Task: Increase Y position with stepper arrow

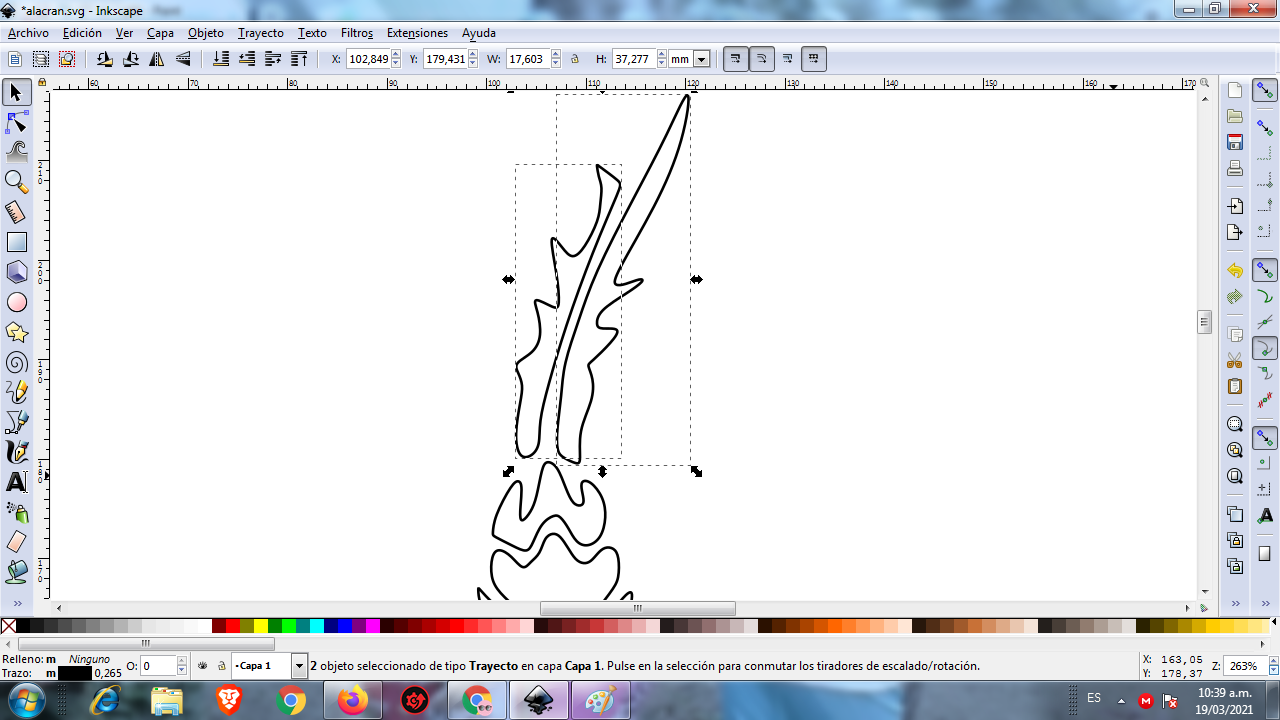Action: pyautogui.click(x=475, y=55)
